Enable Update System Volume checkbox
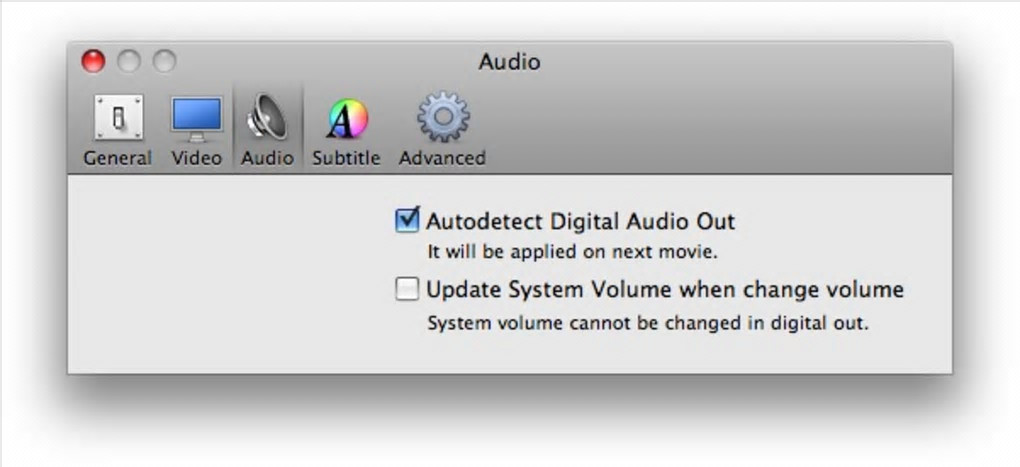Image resolution: width=1020 pixels, height=467 pixels. (407, 290)
